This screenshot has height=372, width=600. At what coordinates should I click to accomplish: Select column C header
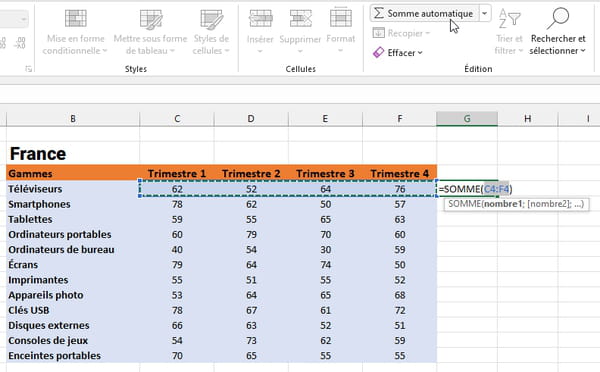click(177, 119)
